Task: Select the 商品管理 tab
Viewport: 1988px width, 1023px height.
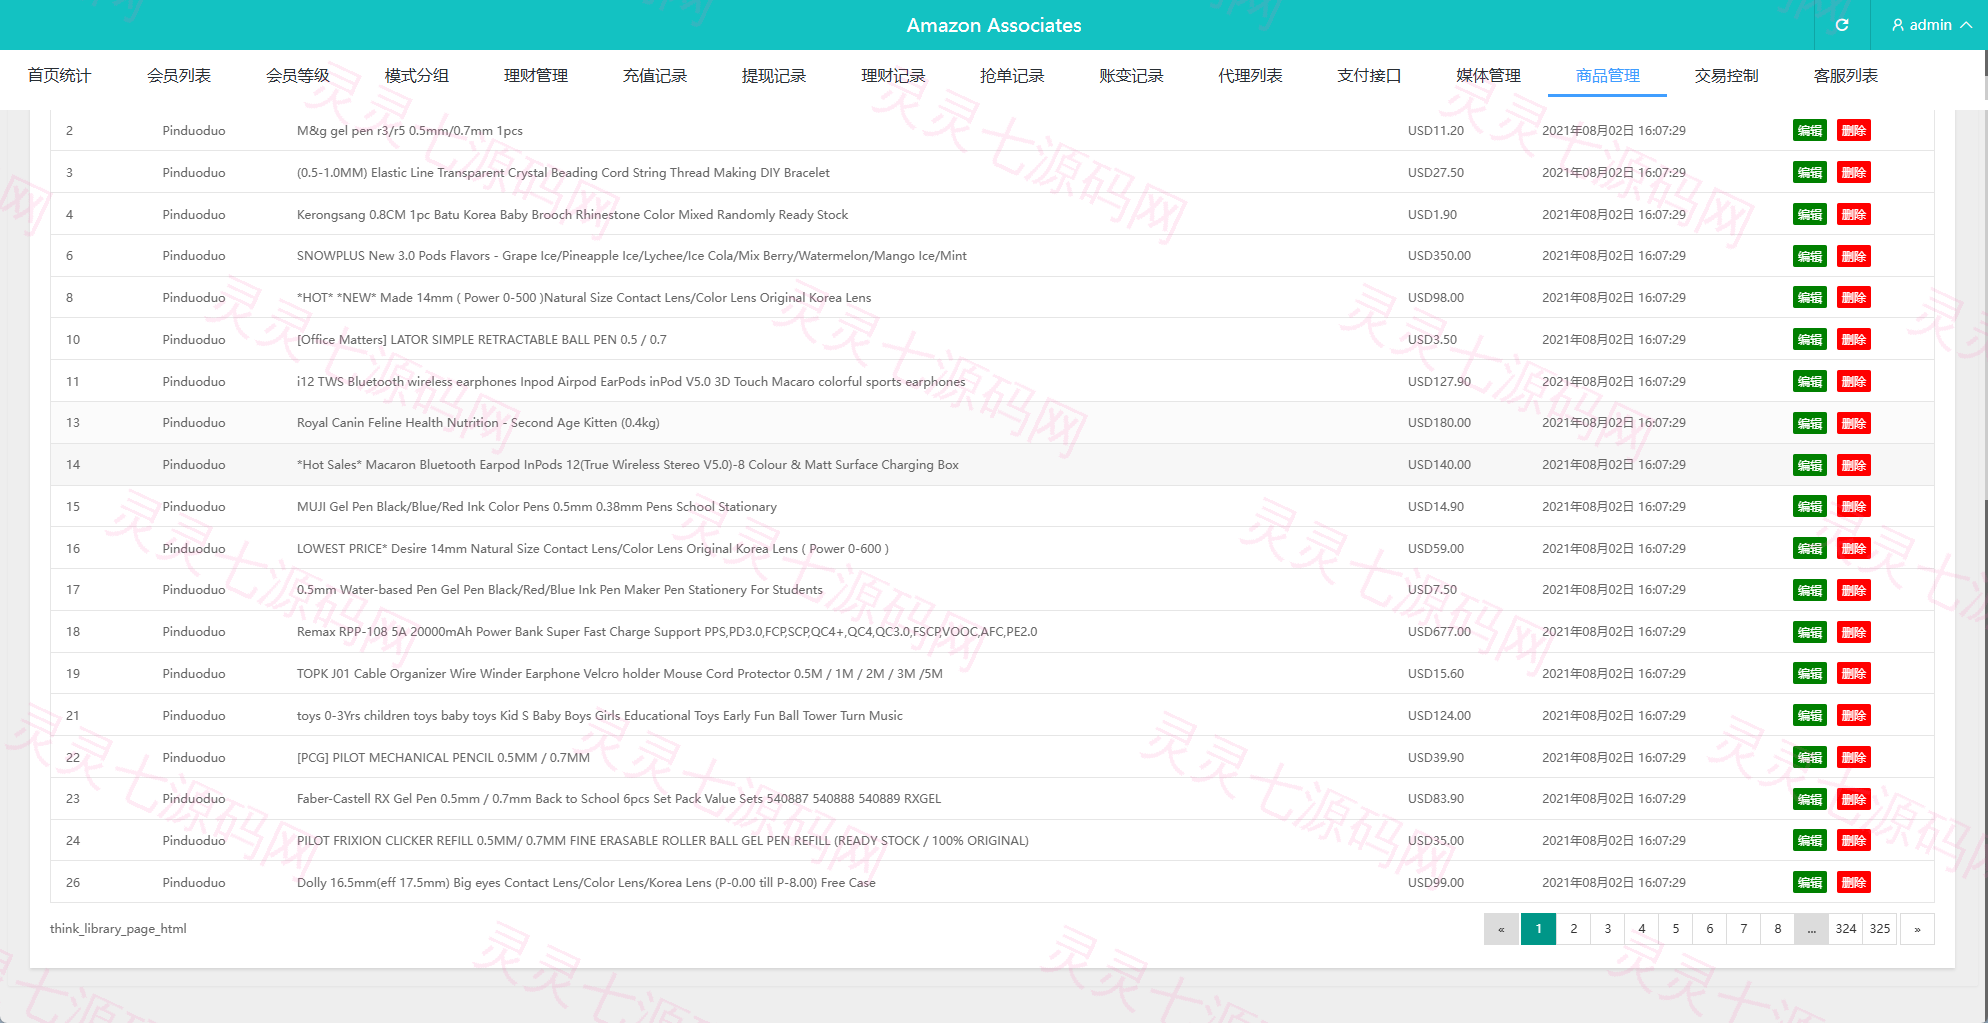Action: [1607, 76]
